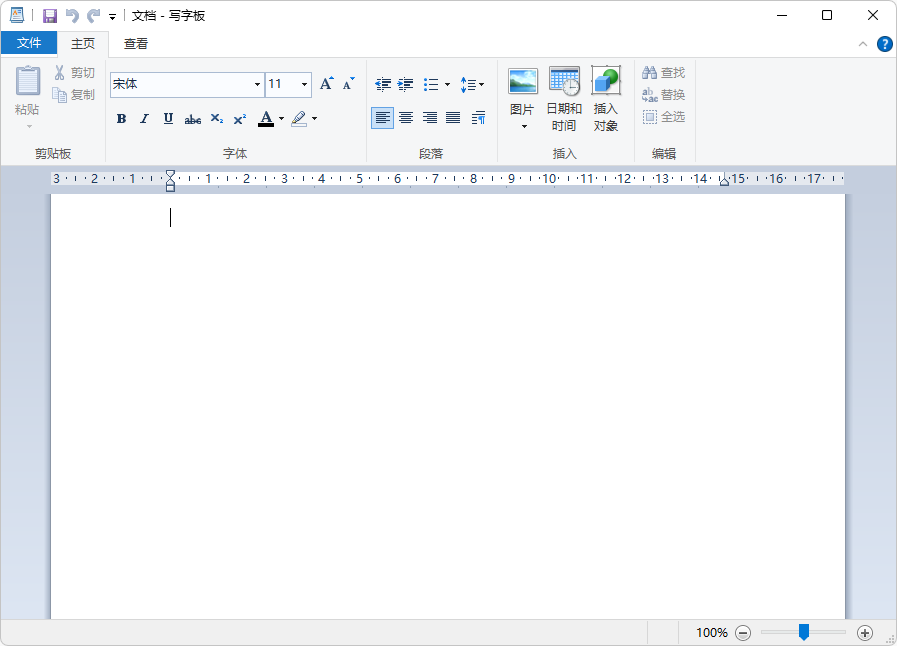The width and height of the screenshot is (897, 646).
Task: Click inside the blank document page
Action: click(448, 400)
